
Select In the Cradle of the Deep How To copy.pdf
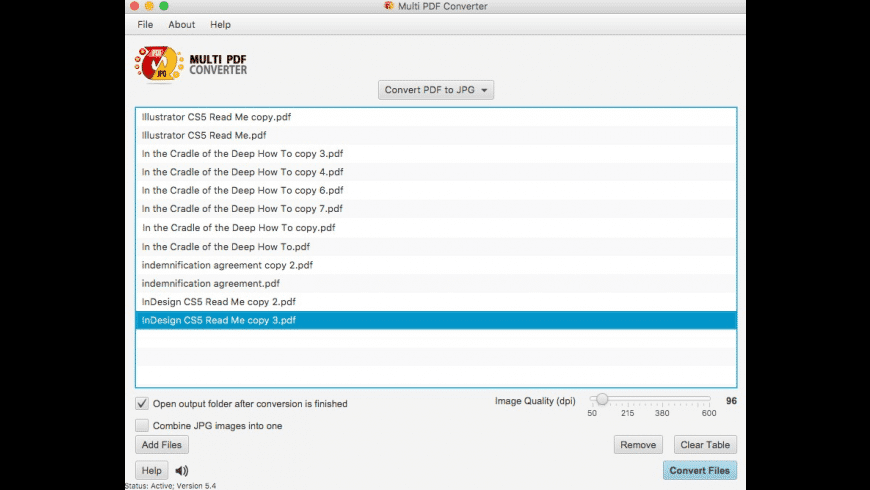click(x=436, y=228)
